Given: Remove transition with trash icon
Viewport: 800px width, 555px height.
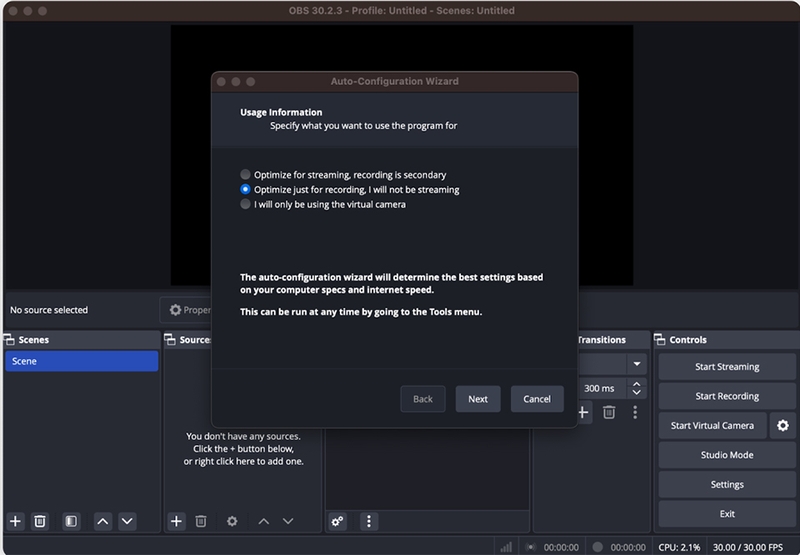Looking at the screenshot, I should (609, 412).
